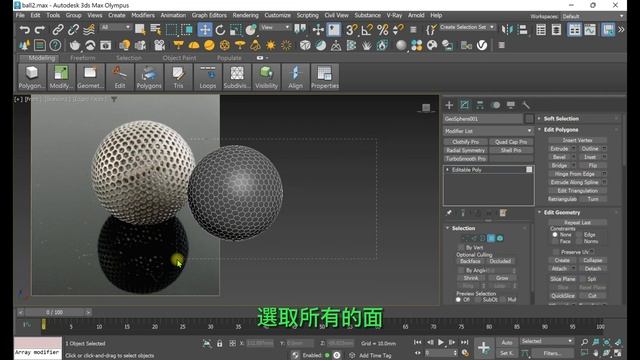This screenshot has height=360, width=640.
Task: Open the Modifier List dropdown
Action: 488,131
